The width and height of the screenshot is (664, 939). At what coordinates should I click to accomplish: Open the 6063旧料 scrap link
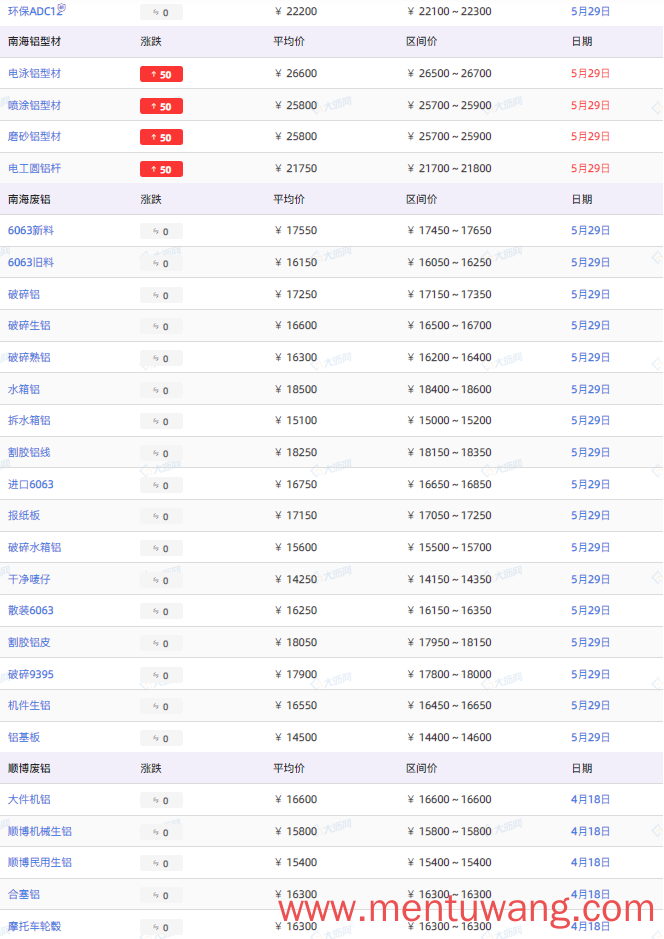pos(31,262)
